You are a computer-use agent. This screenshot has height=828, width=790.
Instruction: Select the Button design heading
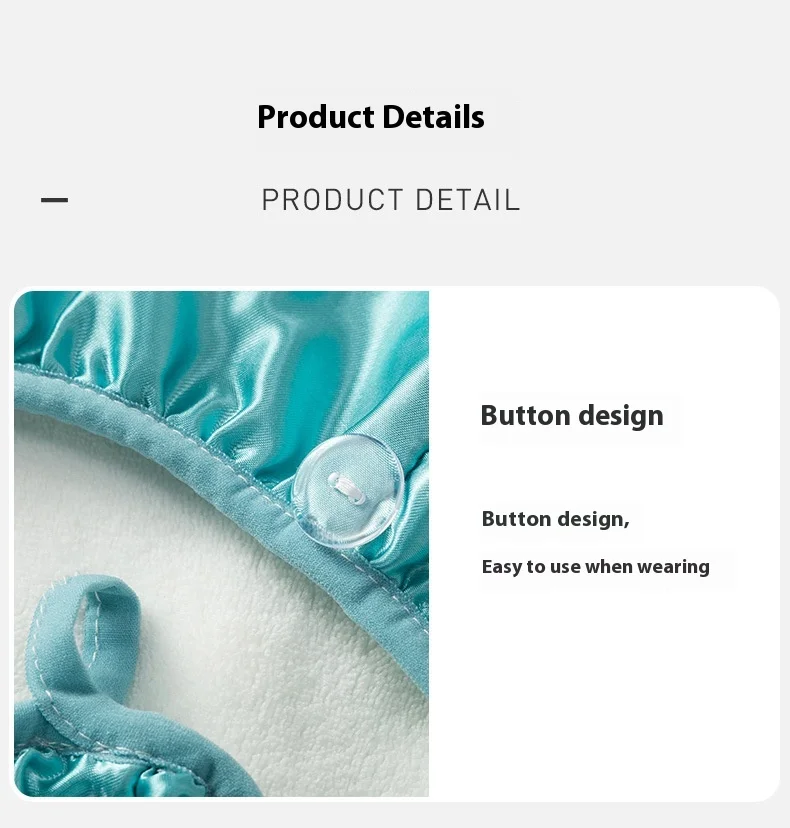[572, 415]
